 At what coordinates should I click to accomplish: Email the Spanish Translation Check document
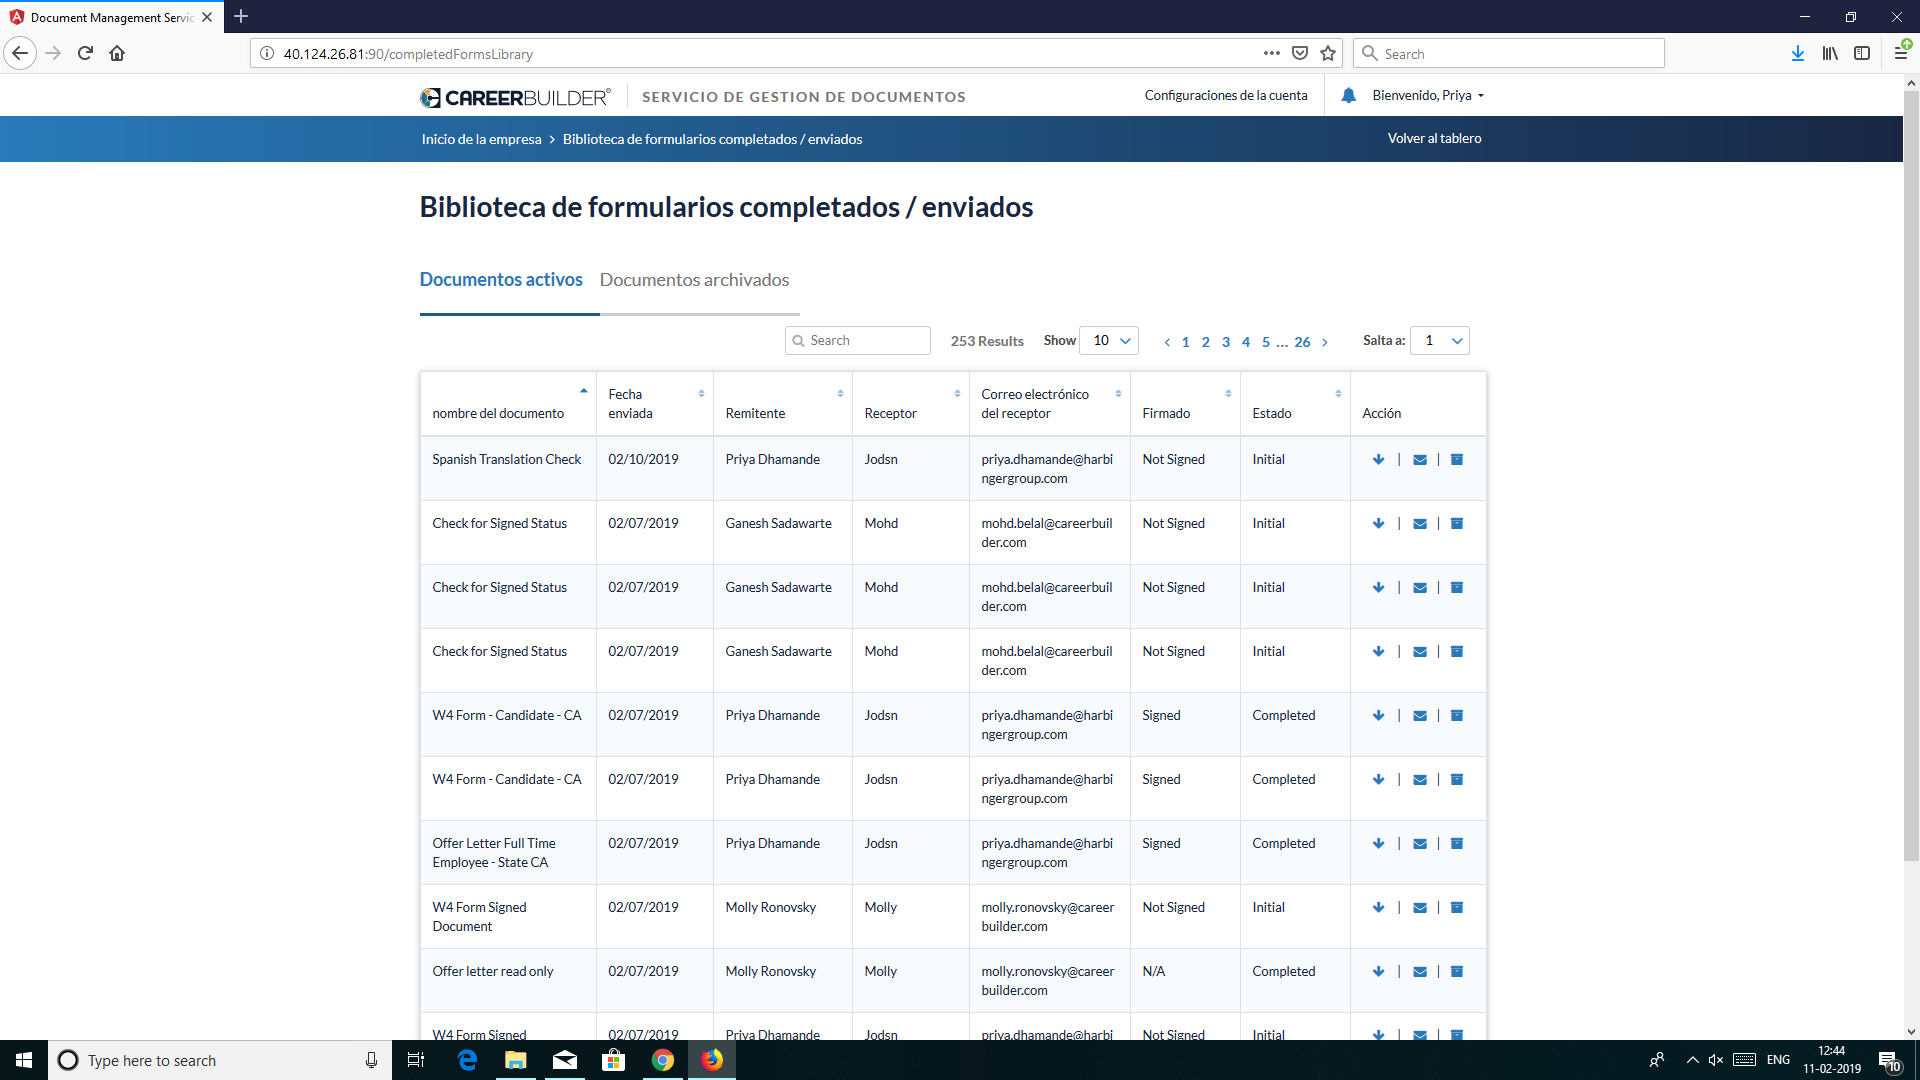1419,460
